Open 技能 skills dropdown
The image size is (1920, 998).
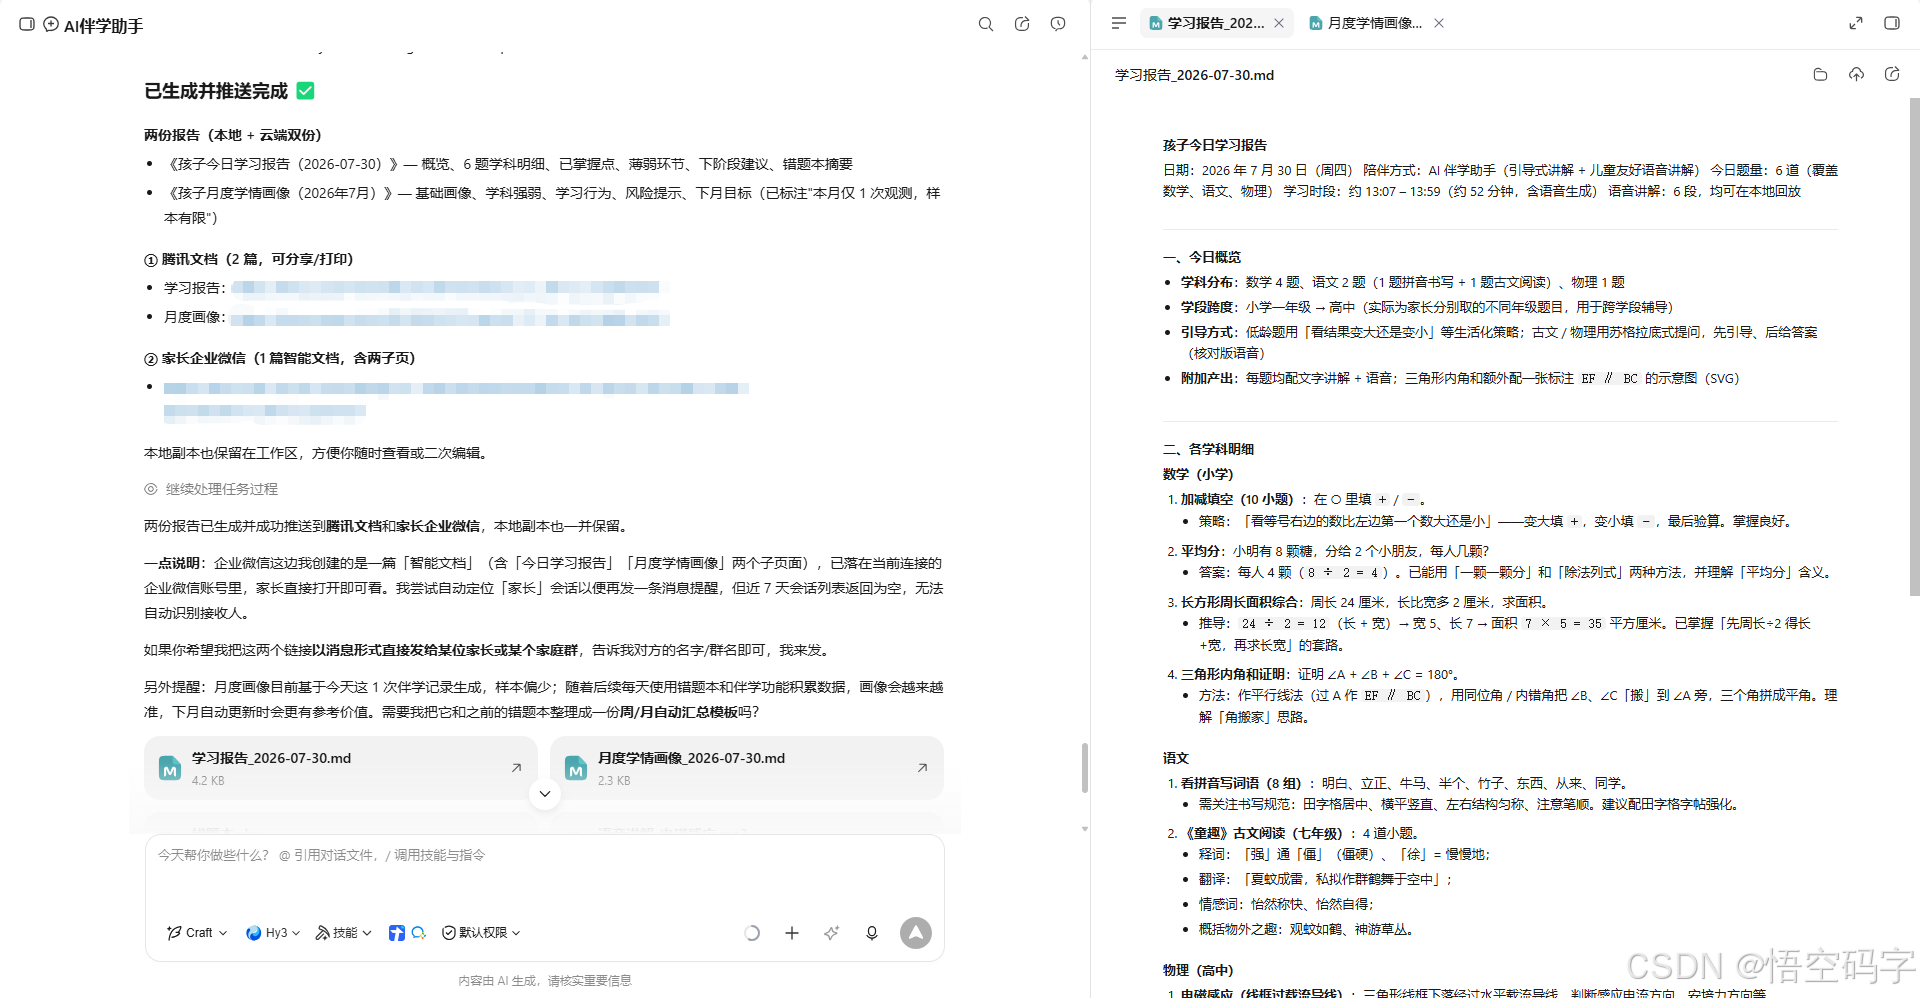(343, 933)
